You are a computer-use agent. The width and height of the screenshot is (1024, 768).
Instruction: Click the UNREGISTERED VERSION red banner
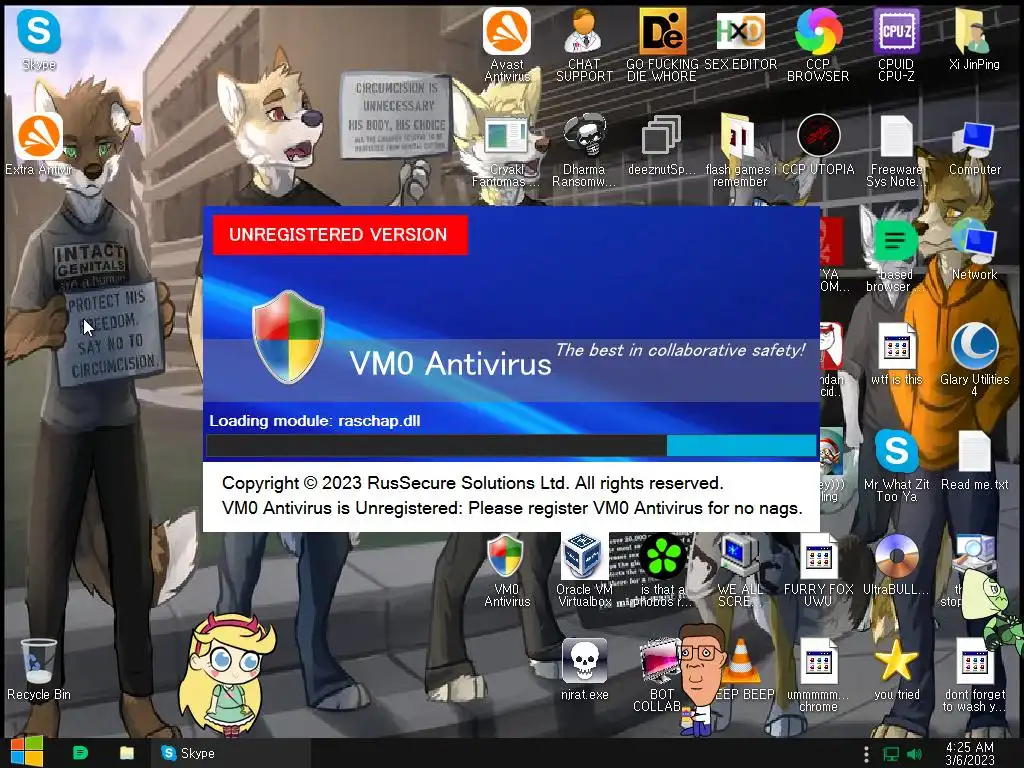340,234
